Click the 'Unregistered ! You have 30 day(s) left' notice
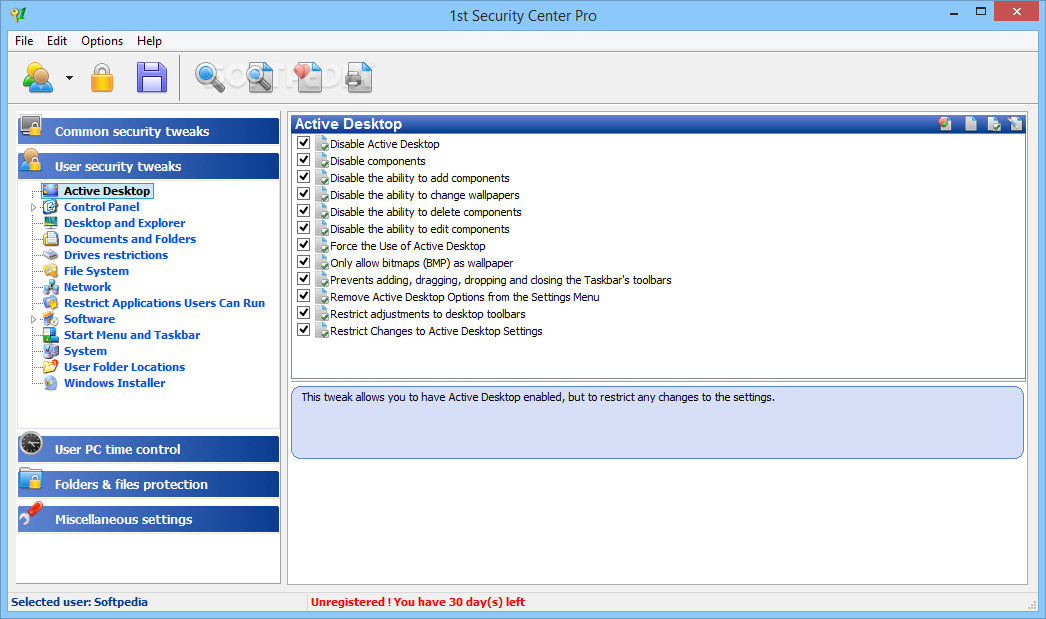Screen dimensions: 1046x619 [x=418, y=602]
